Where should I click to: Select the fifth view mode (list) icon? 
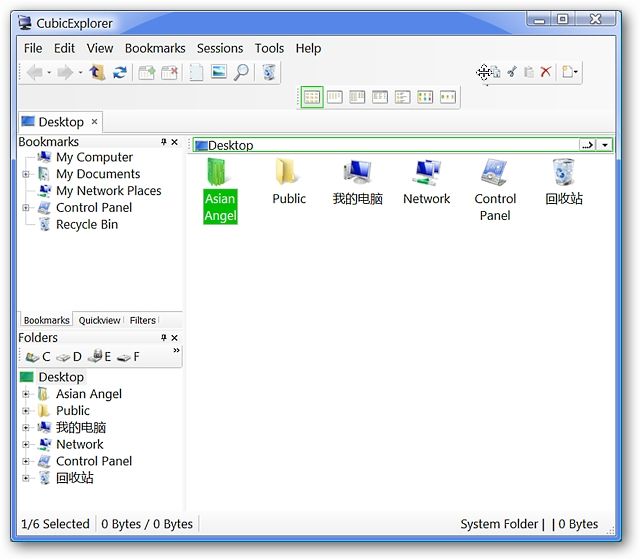[402, 97]
